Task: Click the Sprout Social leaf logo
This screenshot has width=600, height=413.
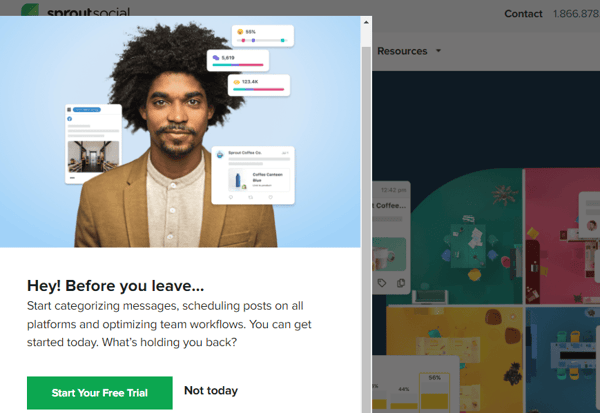Action: click(x=30, y=10)
